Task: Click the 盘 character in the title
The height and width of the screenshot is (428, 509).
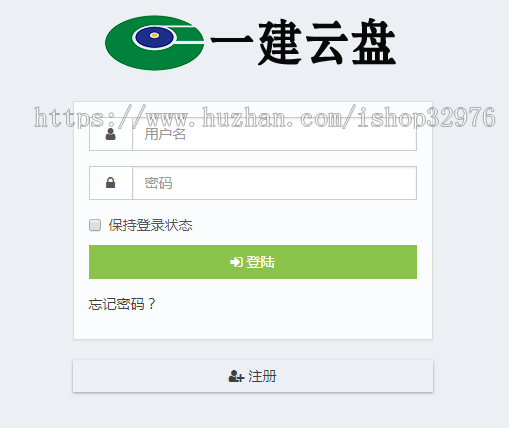Action: 373,43
